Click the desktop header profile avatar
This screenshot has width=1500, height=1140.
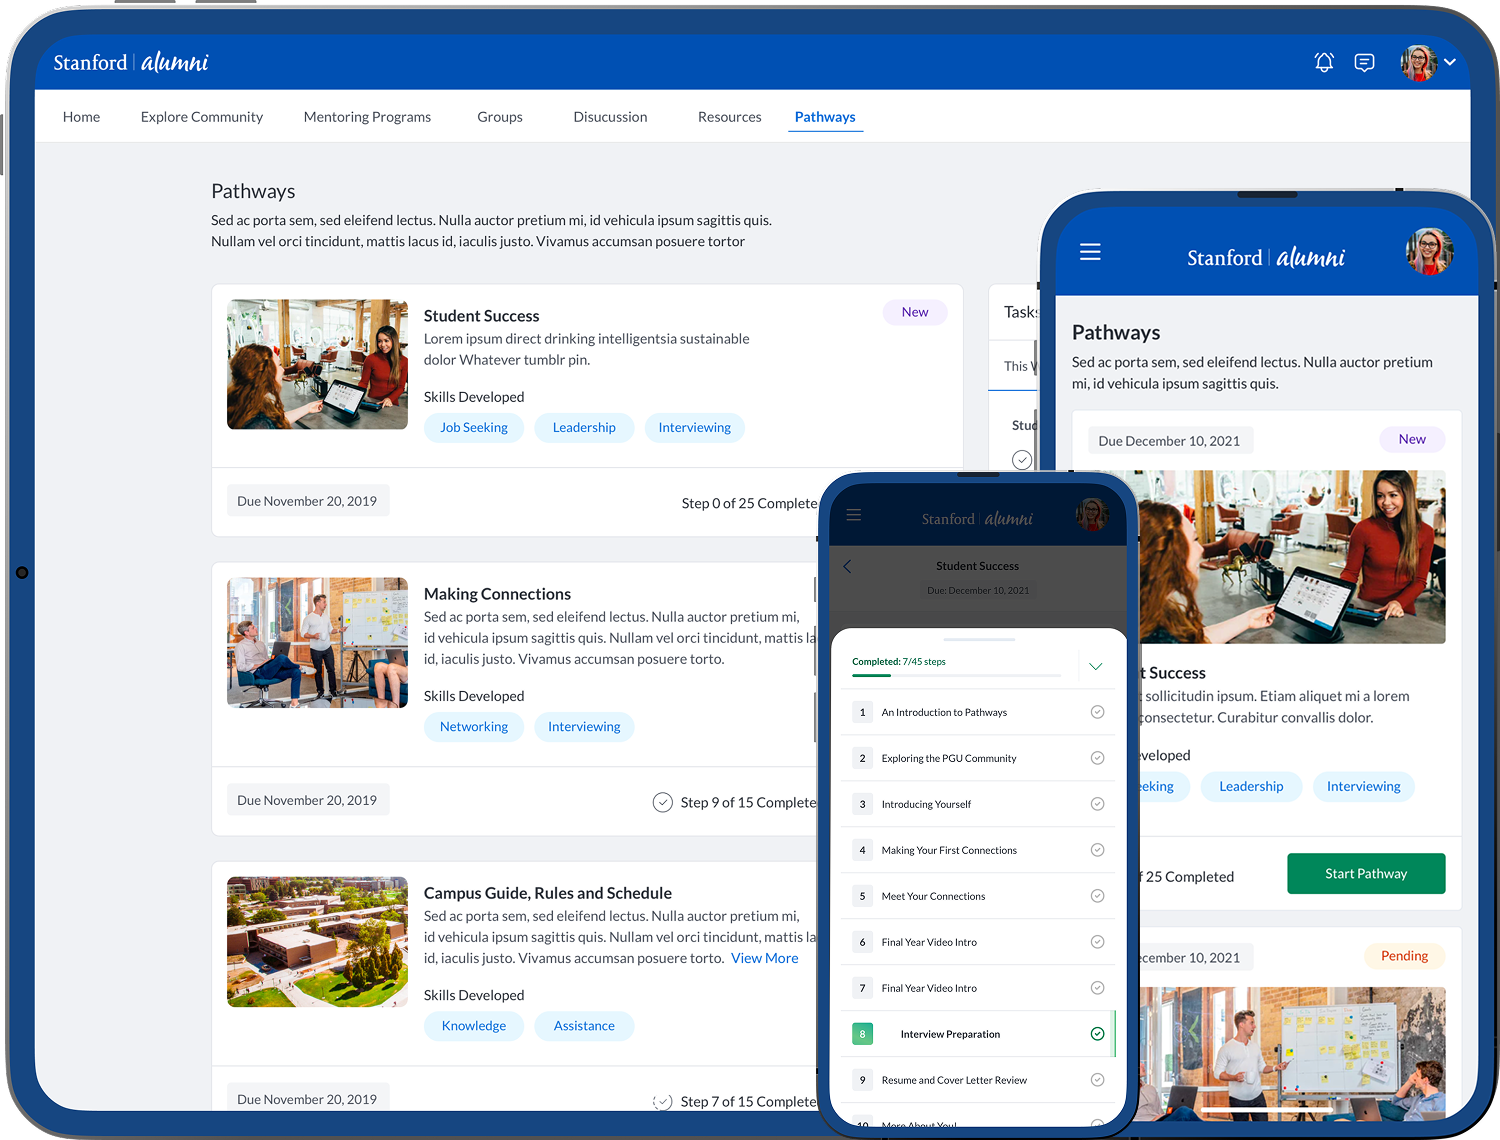coord(1417,62)
